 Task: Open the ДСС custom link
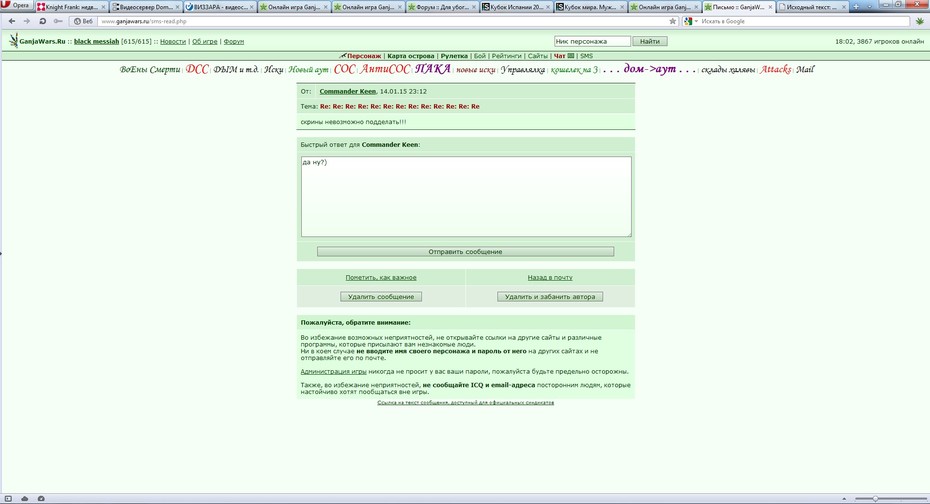(x=197, y=69)
